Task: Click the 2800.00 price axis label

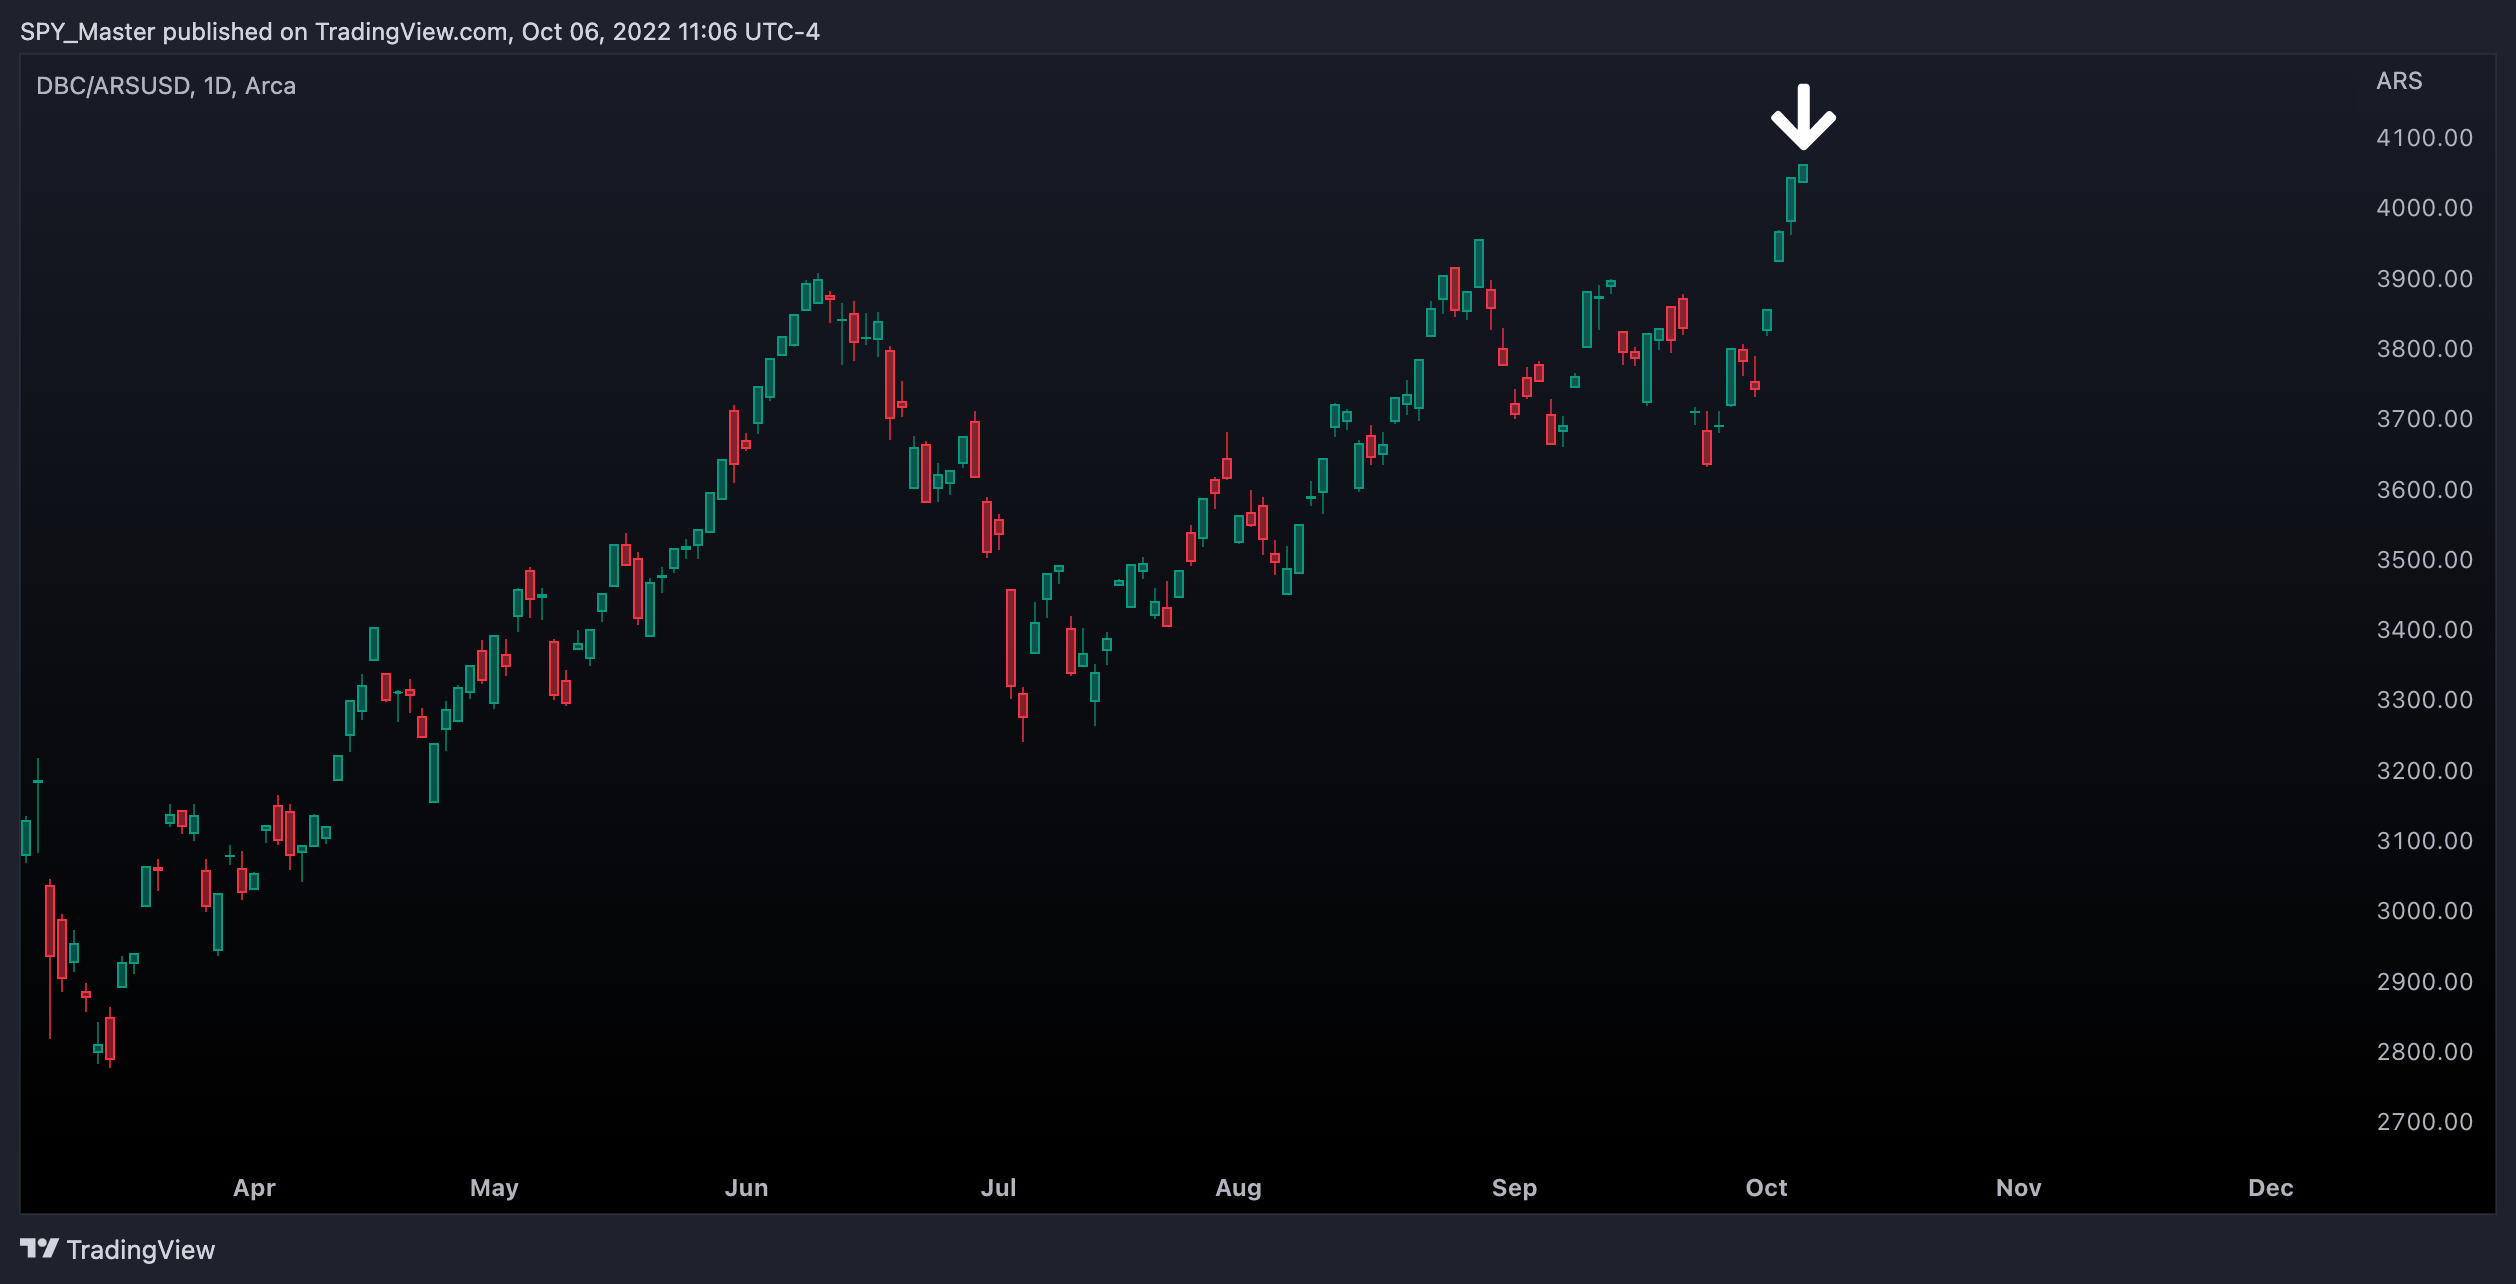Action: click(x=2424, y=1052)
